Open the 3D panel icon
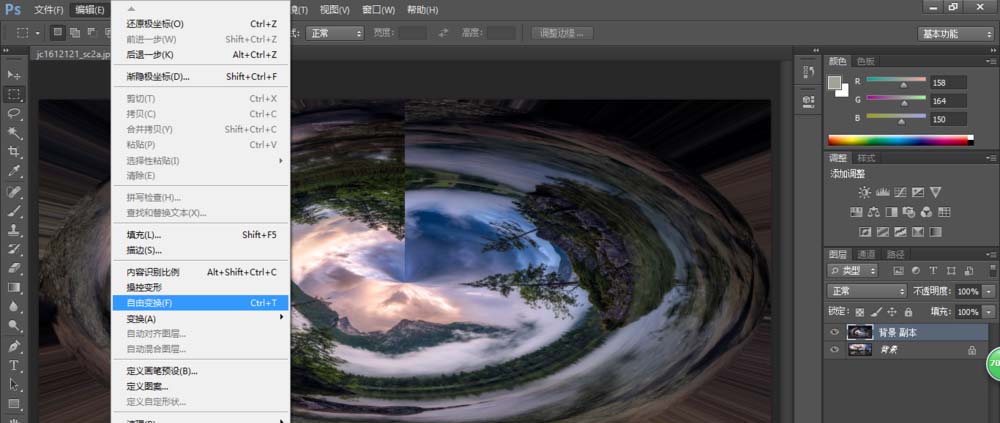Viewport: 1000px width, 423px height. point(808,100)
